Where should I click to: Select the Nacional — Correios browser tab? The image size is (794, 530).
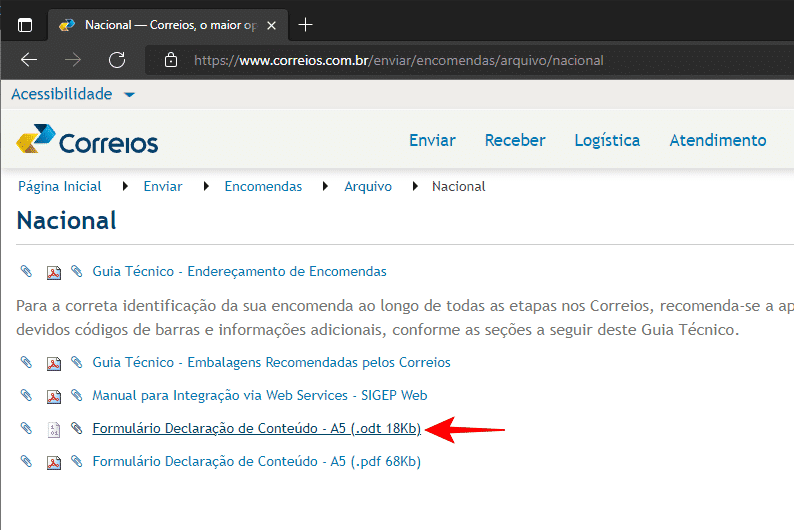point(167,25)
